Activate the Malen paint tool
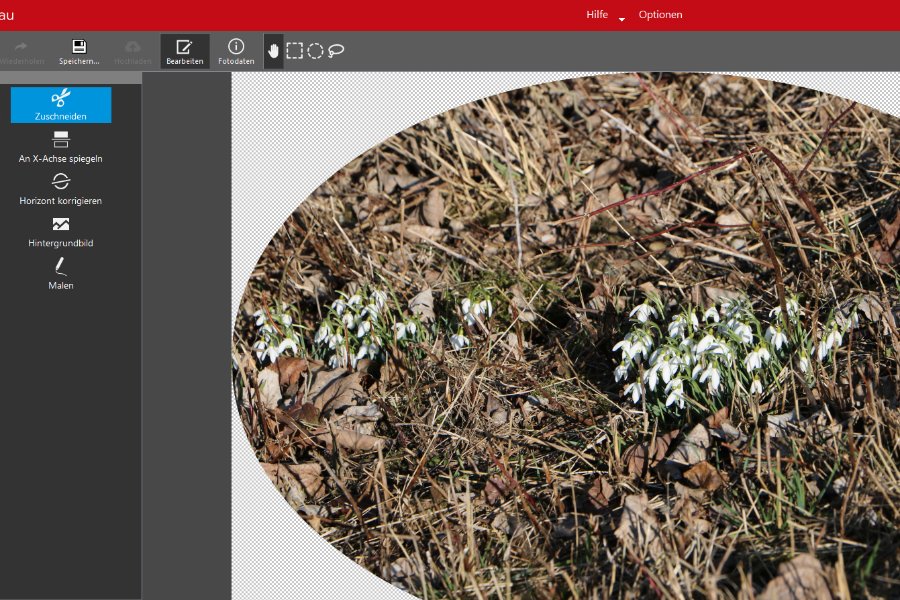Screen dimensions: 900x600 tap(61, 274)
